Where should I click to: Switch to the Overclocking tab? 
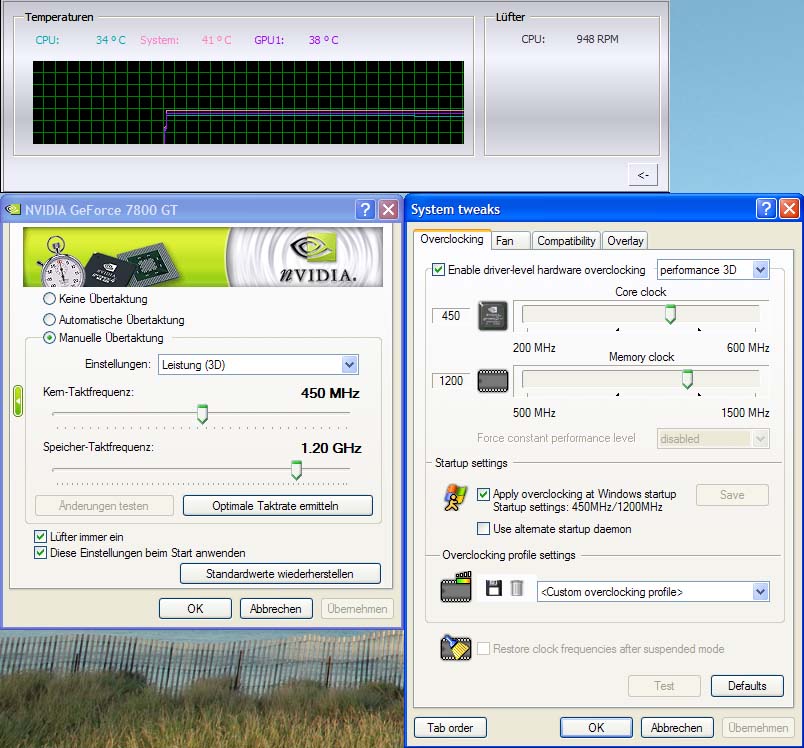pos(452,239)
